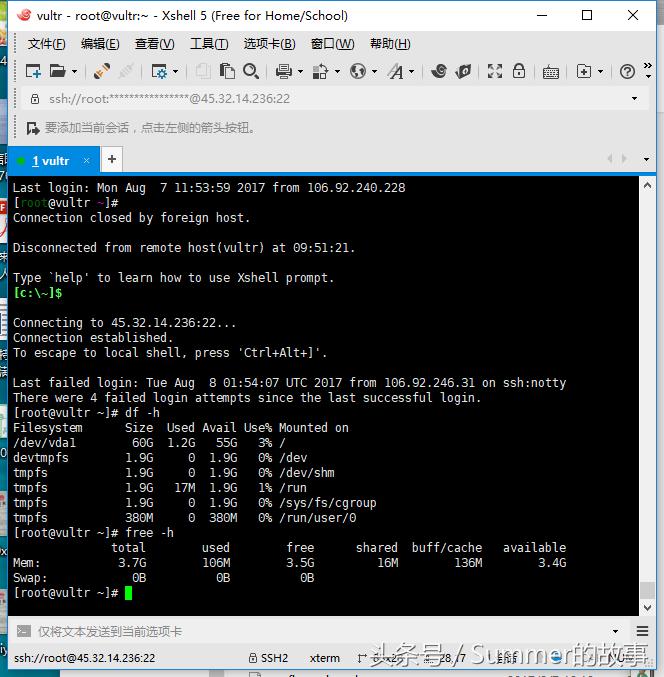Click the Connect plug icon

coord(101,71)
